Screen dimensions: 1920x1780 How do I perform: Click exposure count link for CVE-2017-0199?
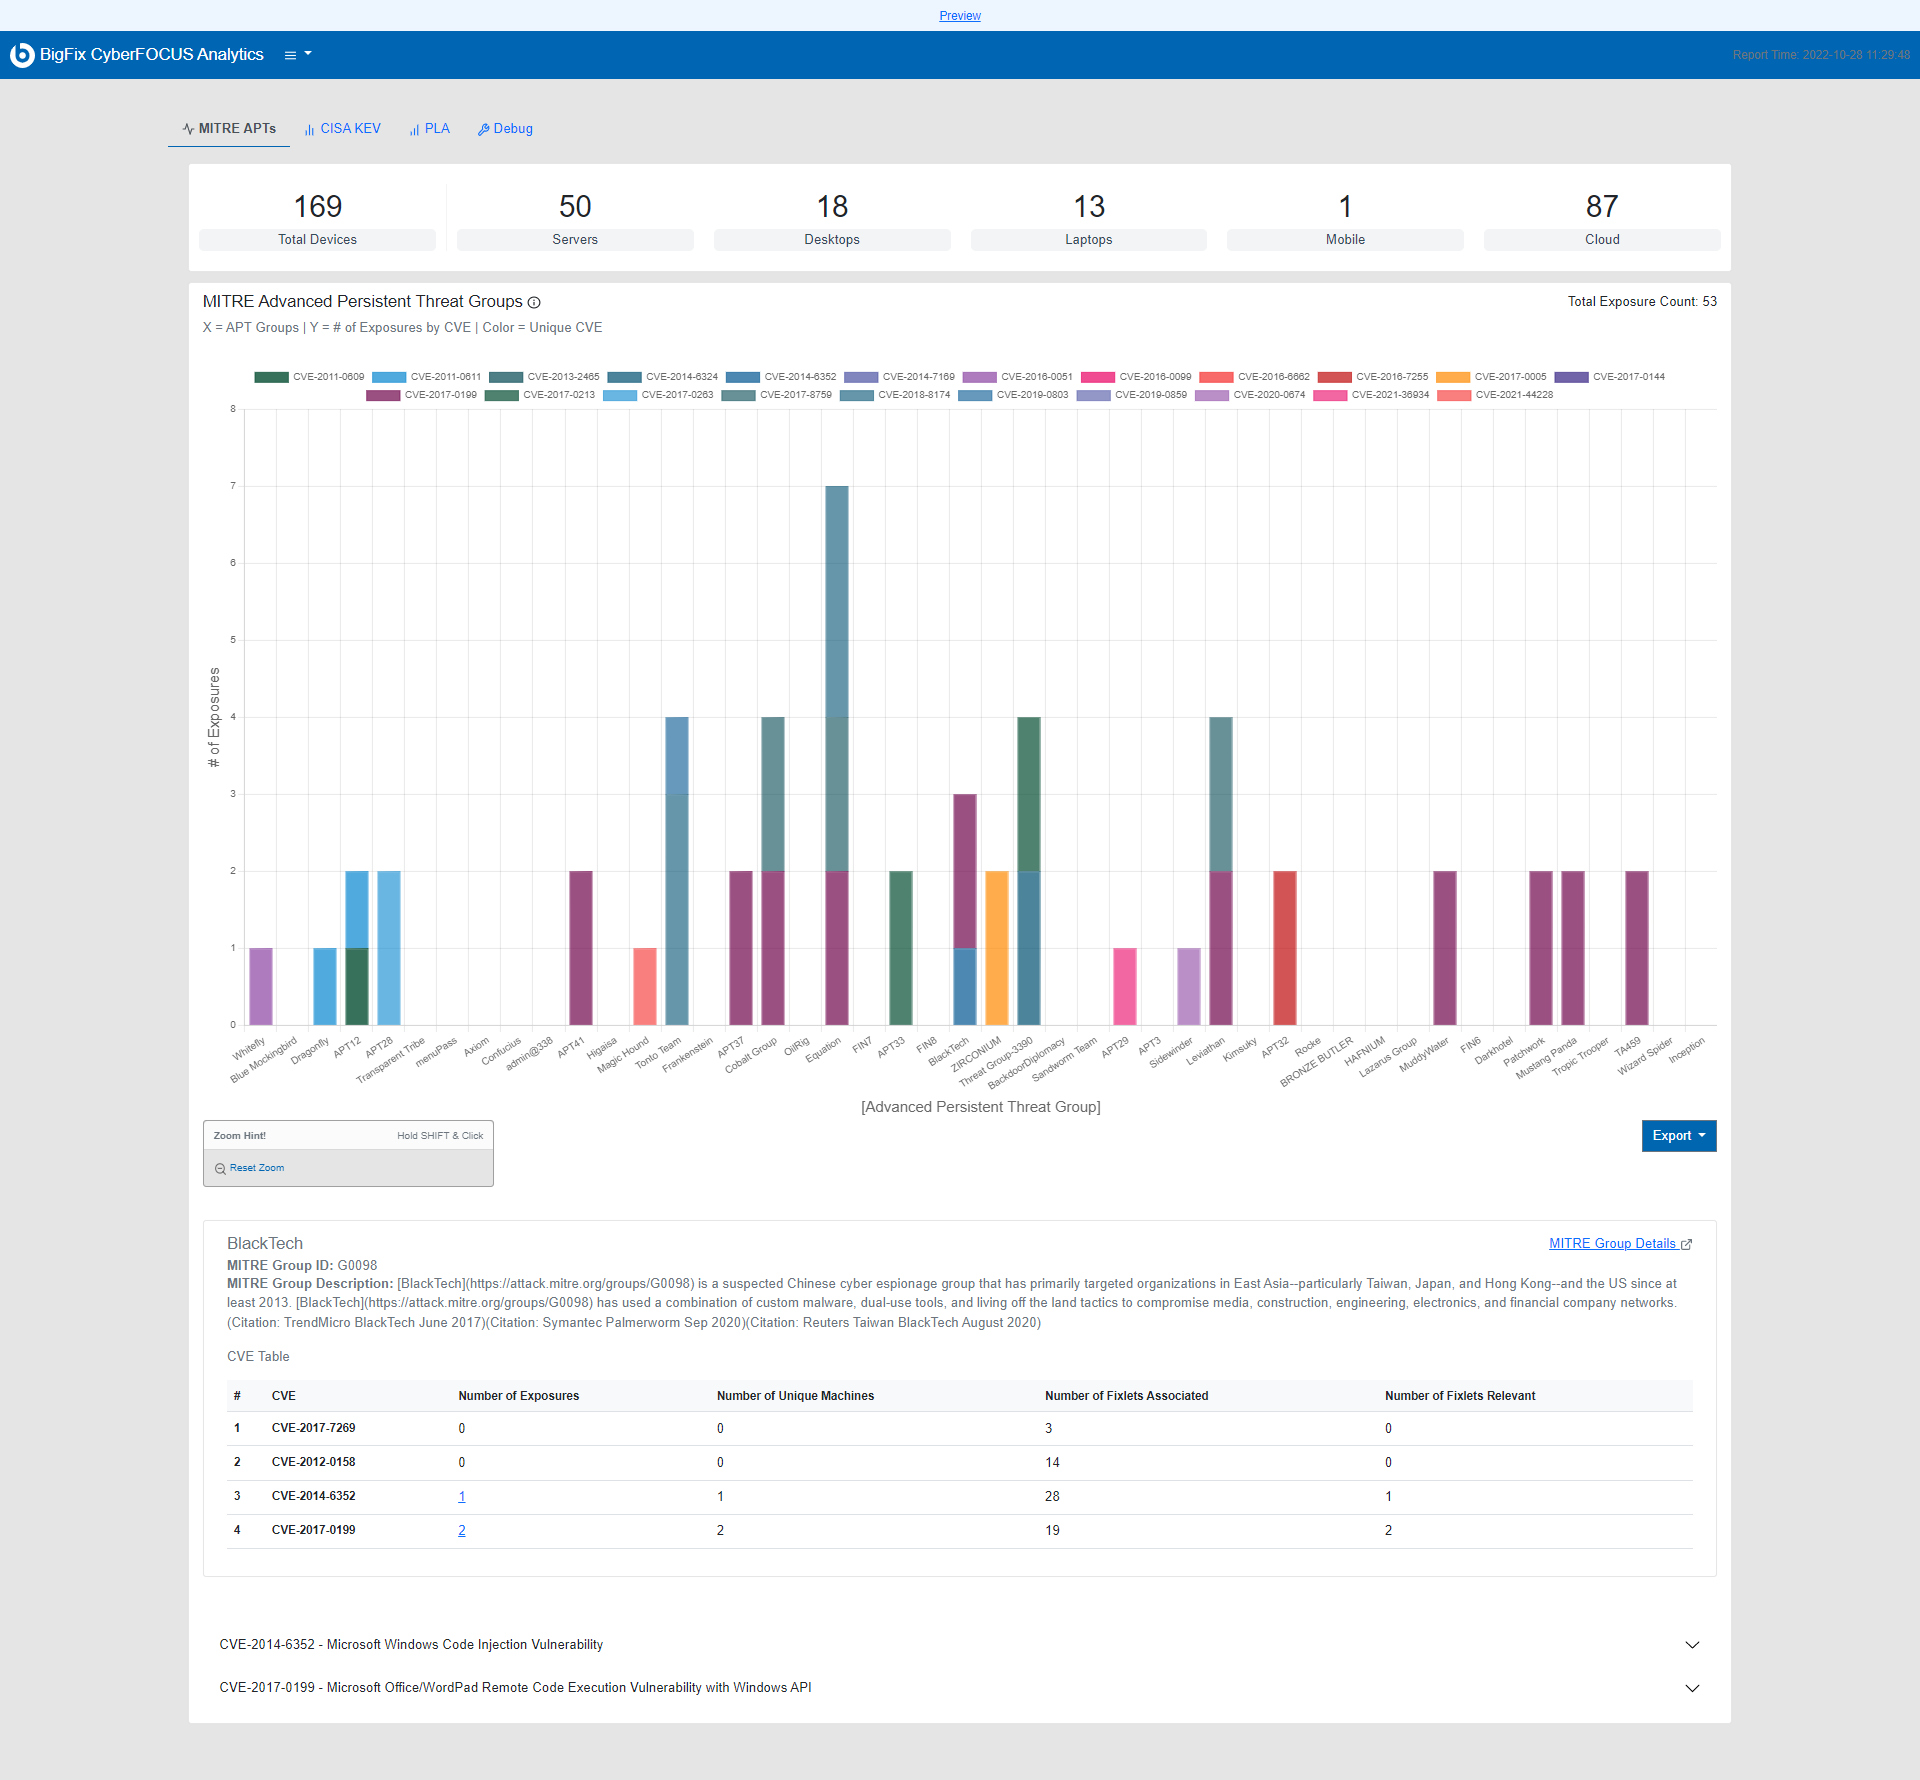click(462, 1531)
